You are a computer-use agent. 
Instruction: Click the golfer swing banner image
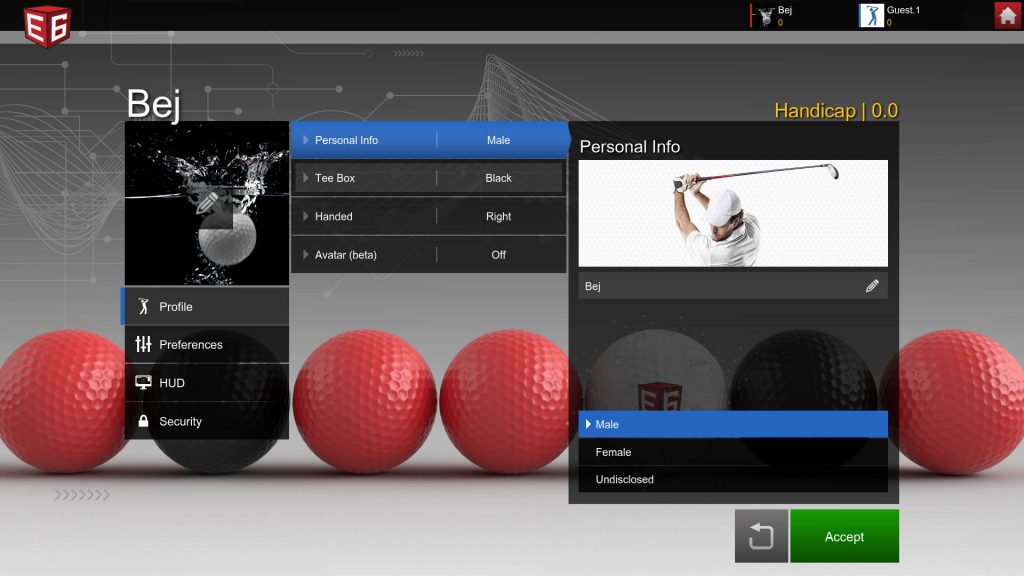pos(732,213)
